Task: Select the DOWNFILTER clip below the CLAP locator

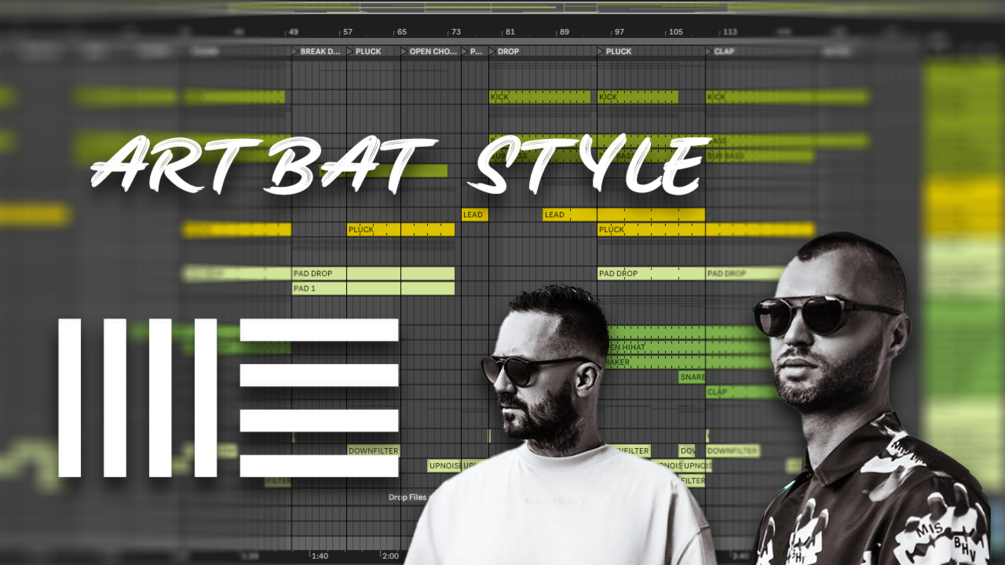Action: 733,450
